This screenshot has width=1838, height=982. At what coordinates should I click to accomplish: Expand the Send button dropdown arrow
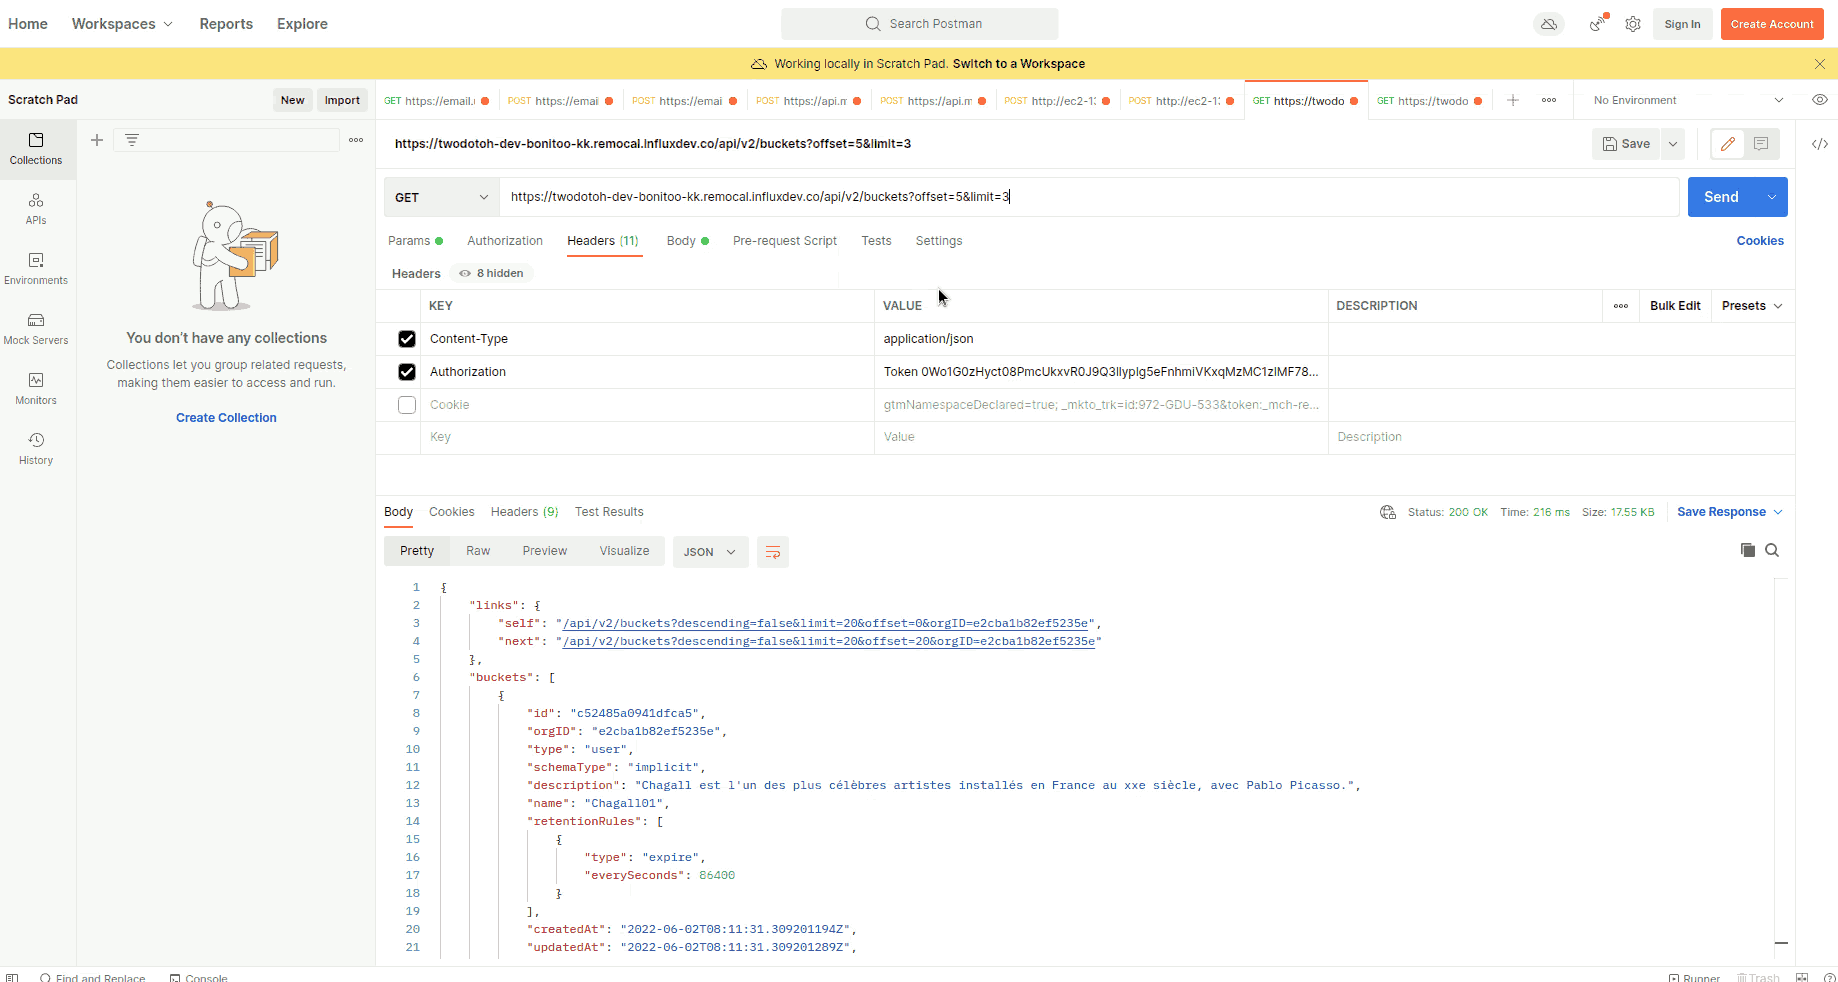tap(1772, 197)
